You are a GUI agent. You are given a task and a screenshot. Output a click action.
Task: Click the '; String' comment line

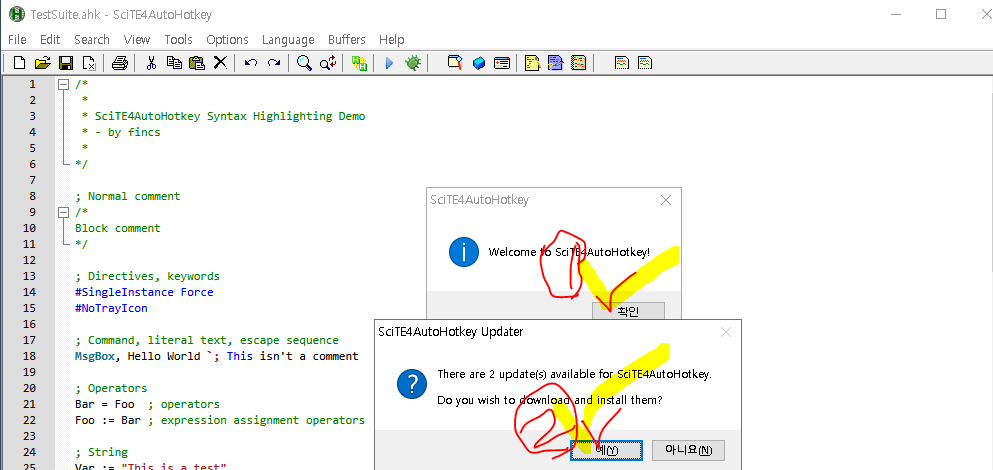pos(101,452)
